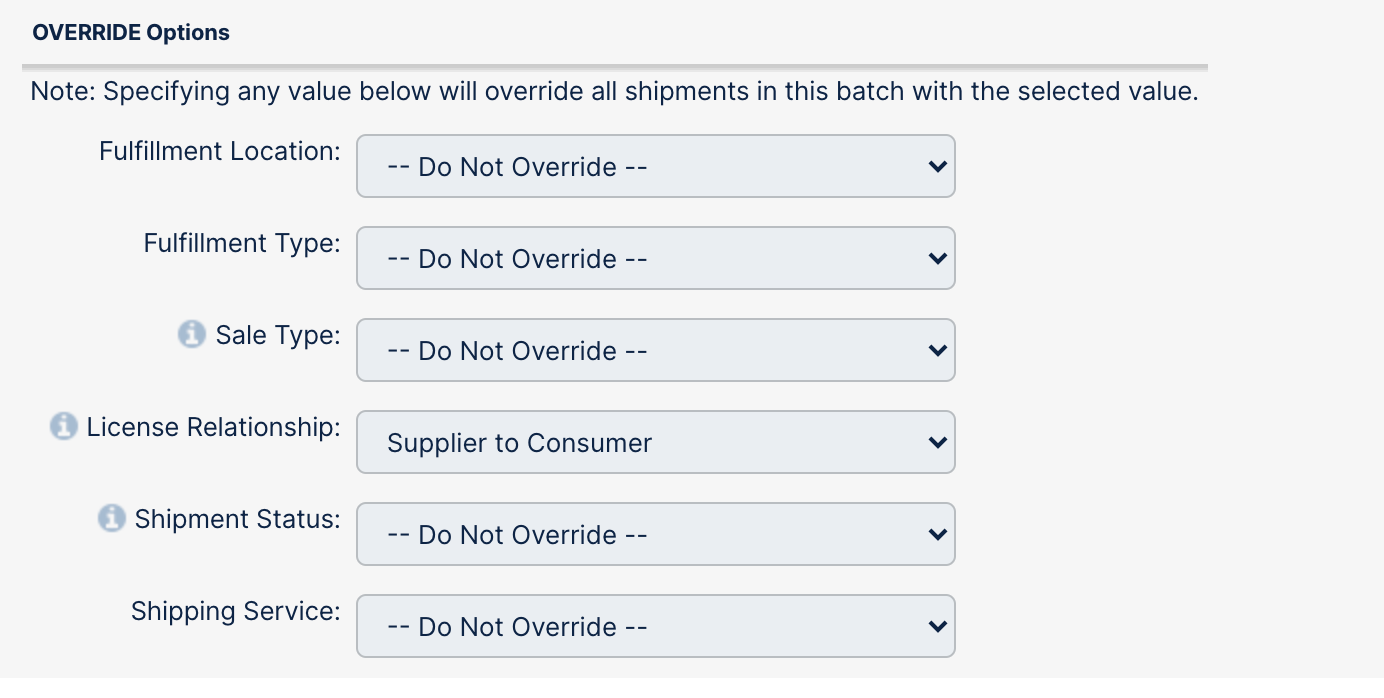The image size is (1384, 698).
Task: Open the Sale Type dropdown
Action: [x=655, y=351]
